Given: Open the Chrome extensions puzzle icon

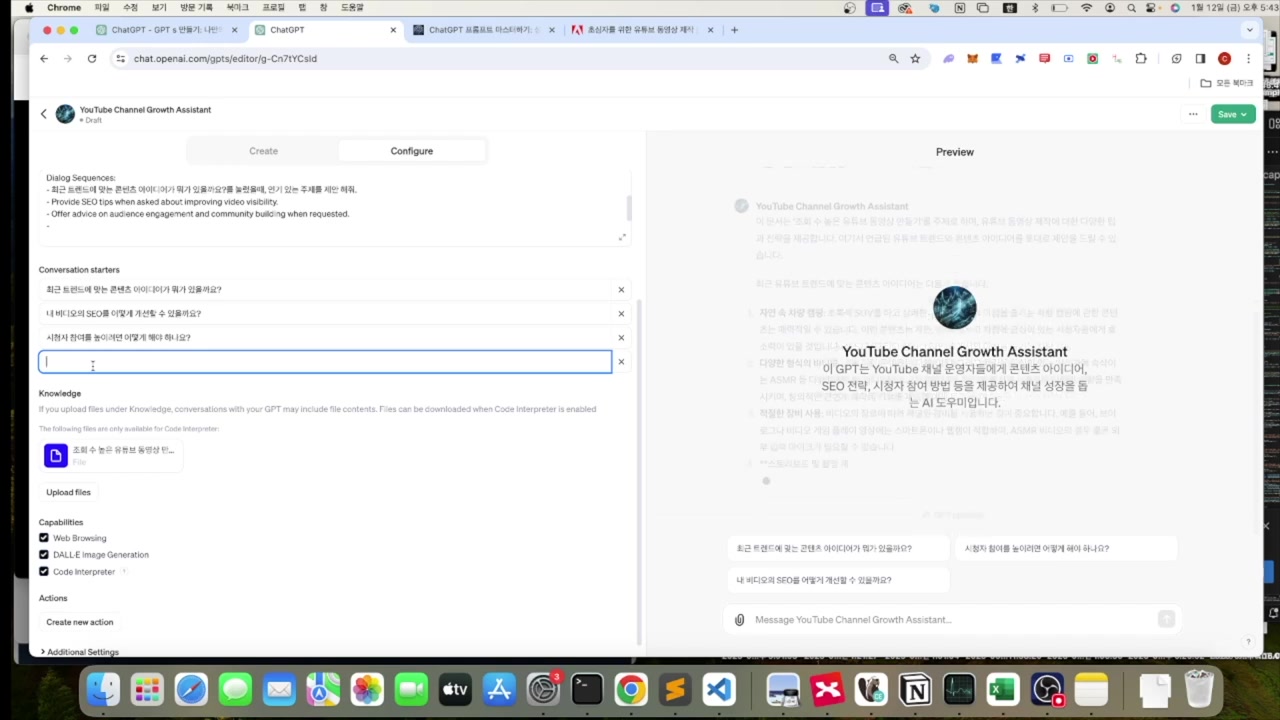Looking at the screenshot, I should pos(1141,59).
